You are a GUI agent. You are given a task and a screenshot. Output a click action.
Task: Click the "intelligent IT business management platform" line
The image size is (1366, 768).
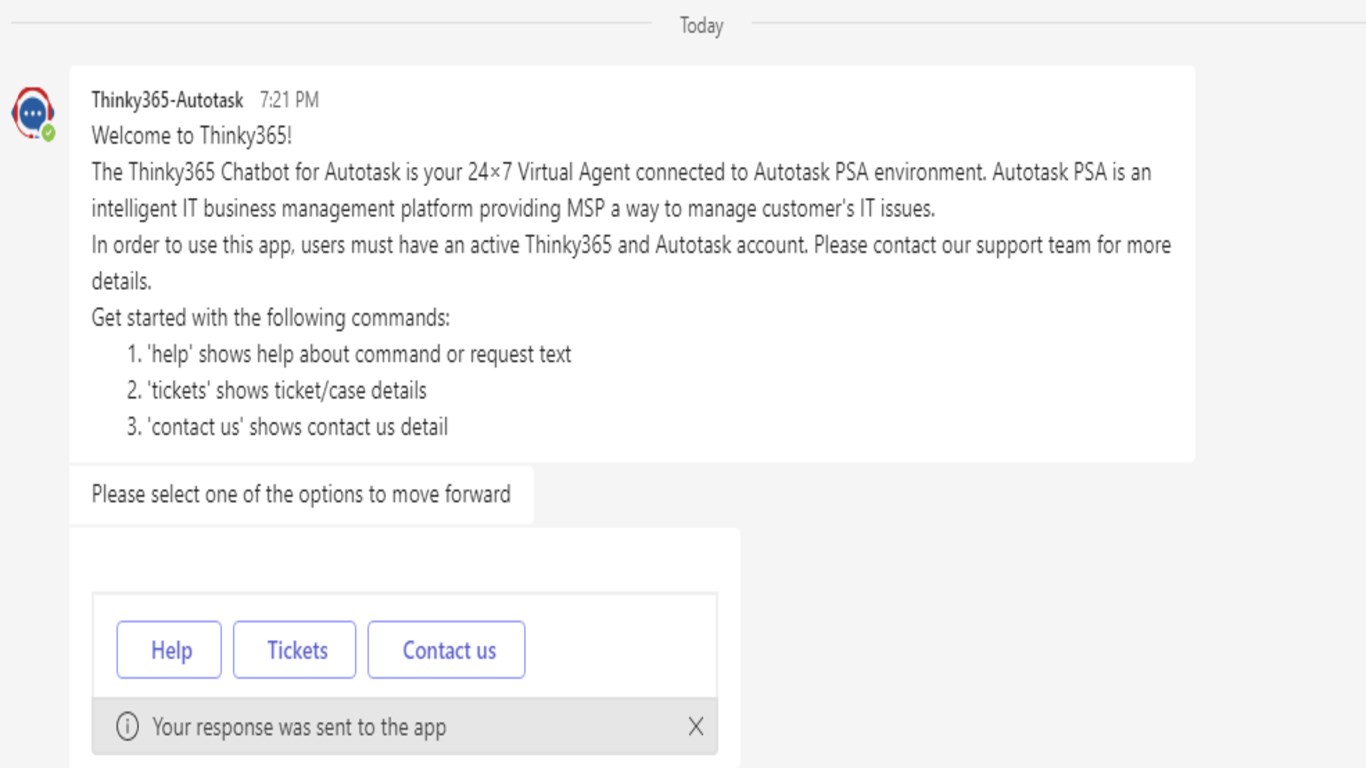click(x=513, y=209)
